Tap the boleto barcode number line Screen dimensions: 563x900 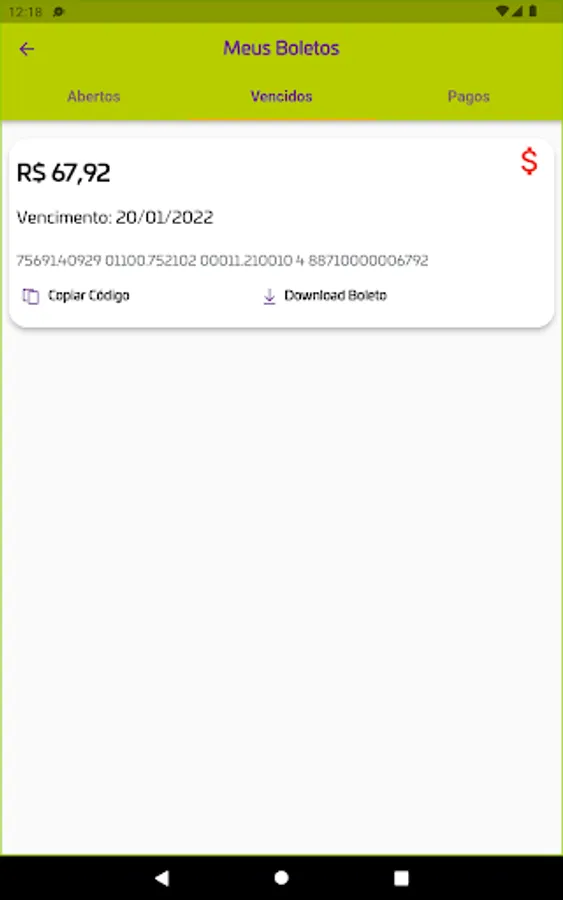click(222, 261)
